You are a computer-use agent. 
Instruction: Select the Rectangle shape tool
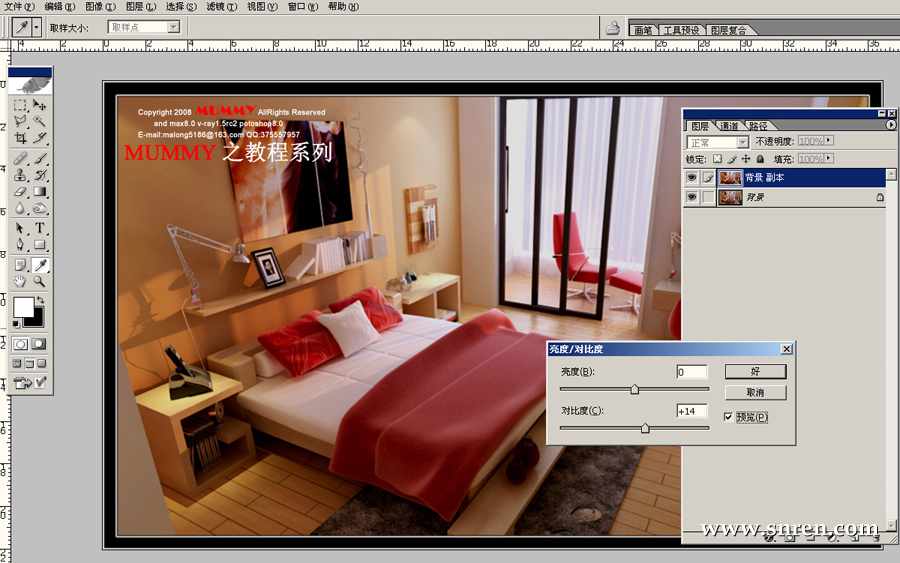click(x=39, y=245)
